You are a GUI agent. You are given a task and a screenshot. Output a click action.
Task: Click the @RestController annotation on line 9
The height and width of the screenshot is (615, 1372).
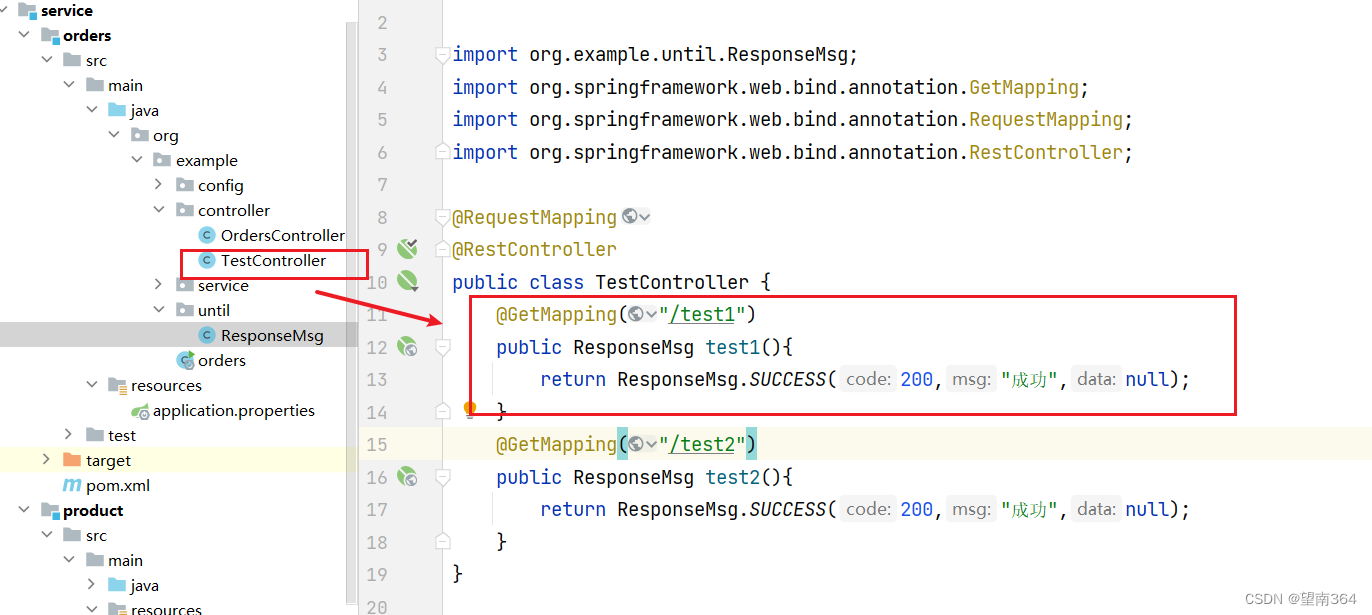534,249
